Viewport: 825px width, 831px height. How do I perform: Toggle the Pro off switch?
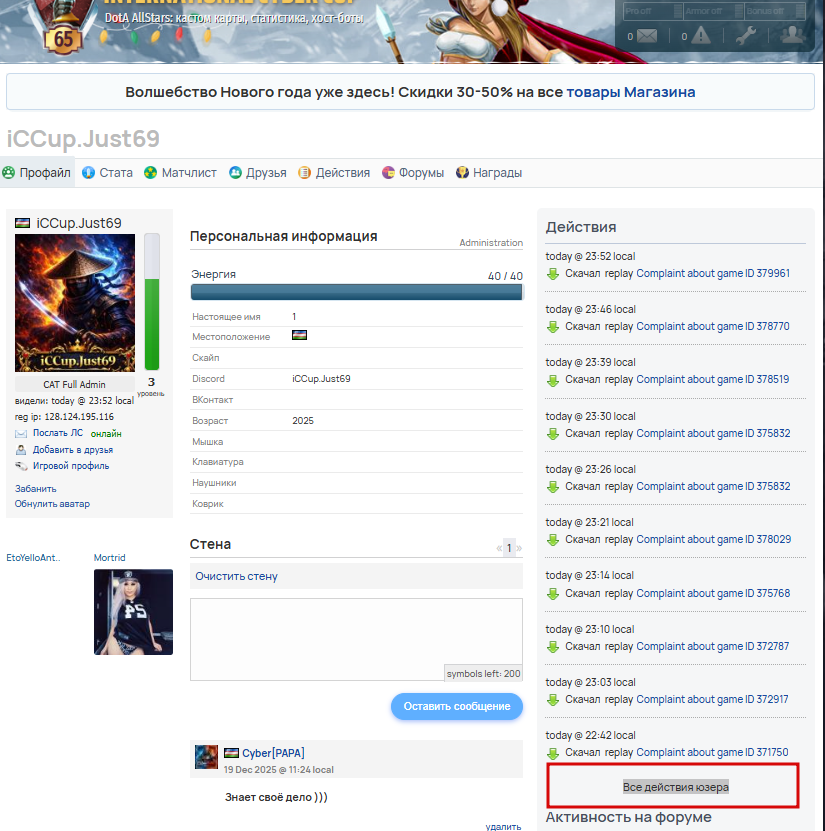[x=652, y=11]
